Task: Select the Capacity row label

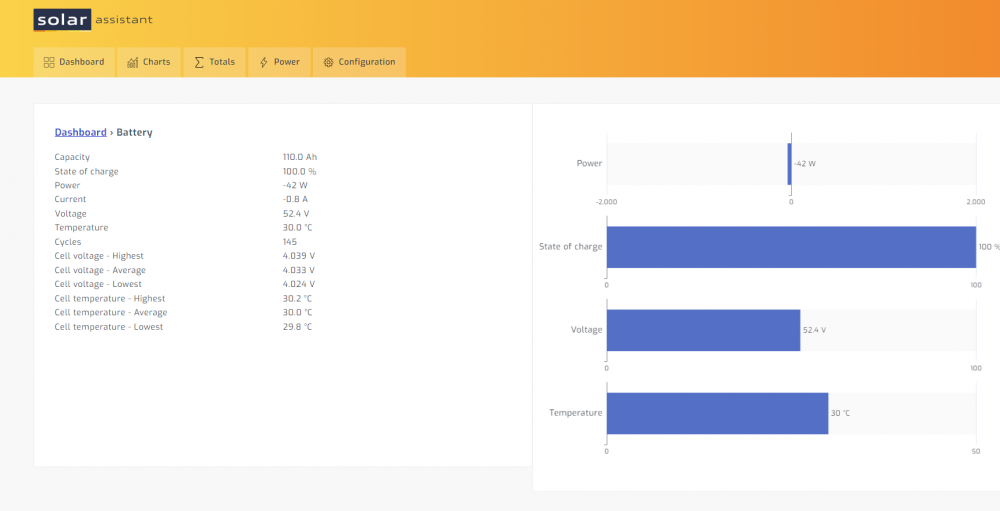Action: click(x=72, y=157)
